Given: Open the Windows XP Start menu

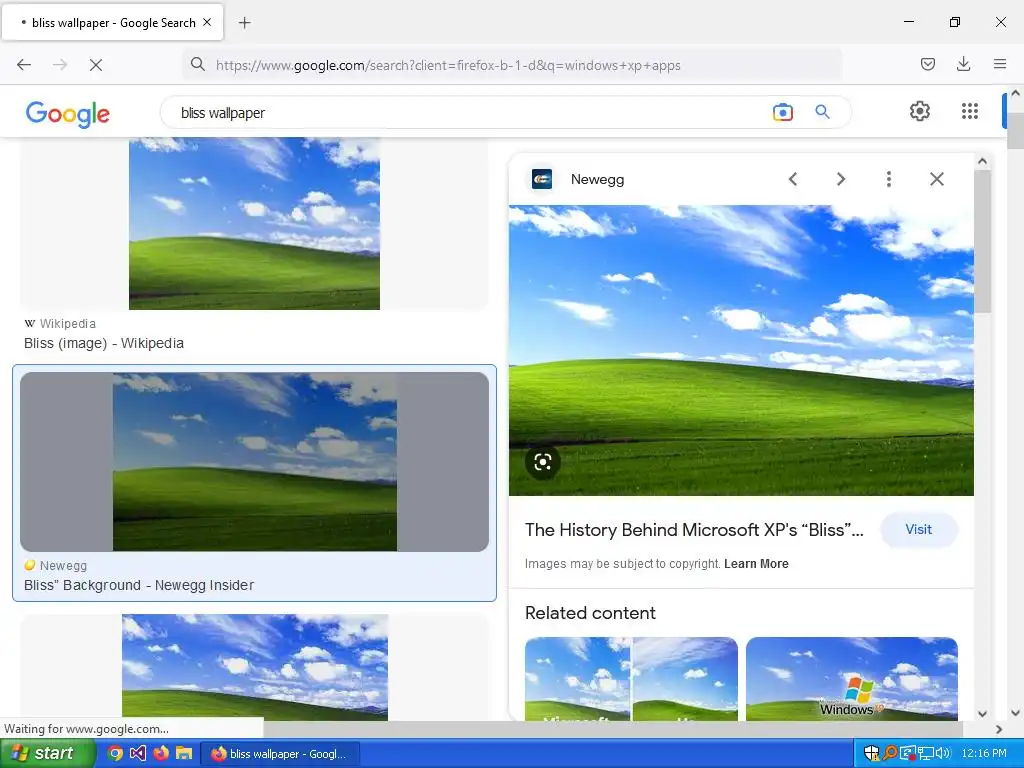Looking at the screenshot, I should click(x=46, y=754).
